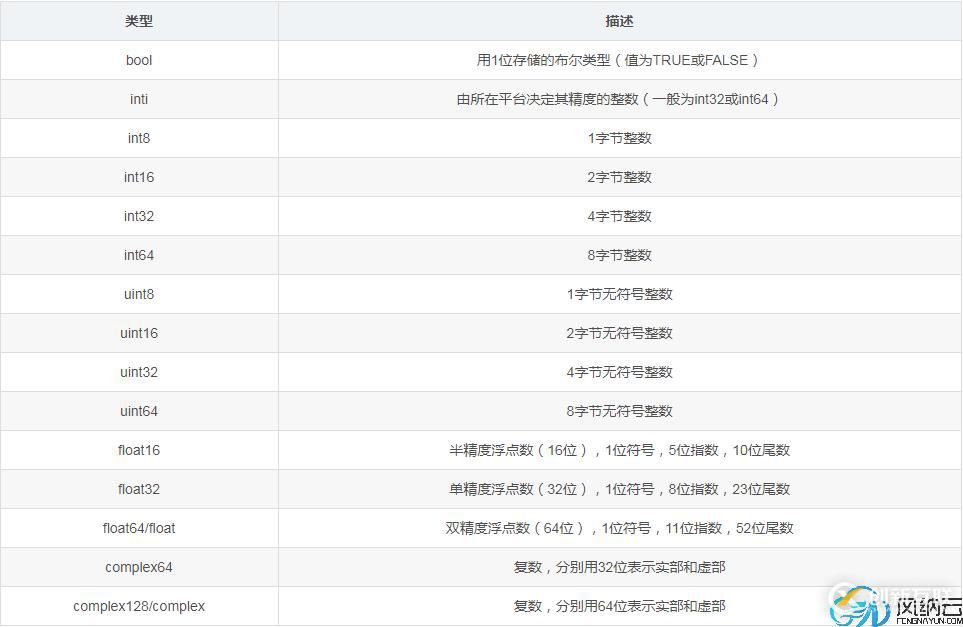
Task: Click the description 2字节整数
Action: [x=619, y=177]
